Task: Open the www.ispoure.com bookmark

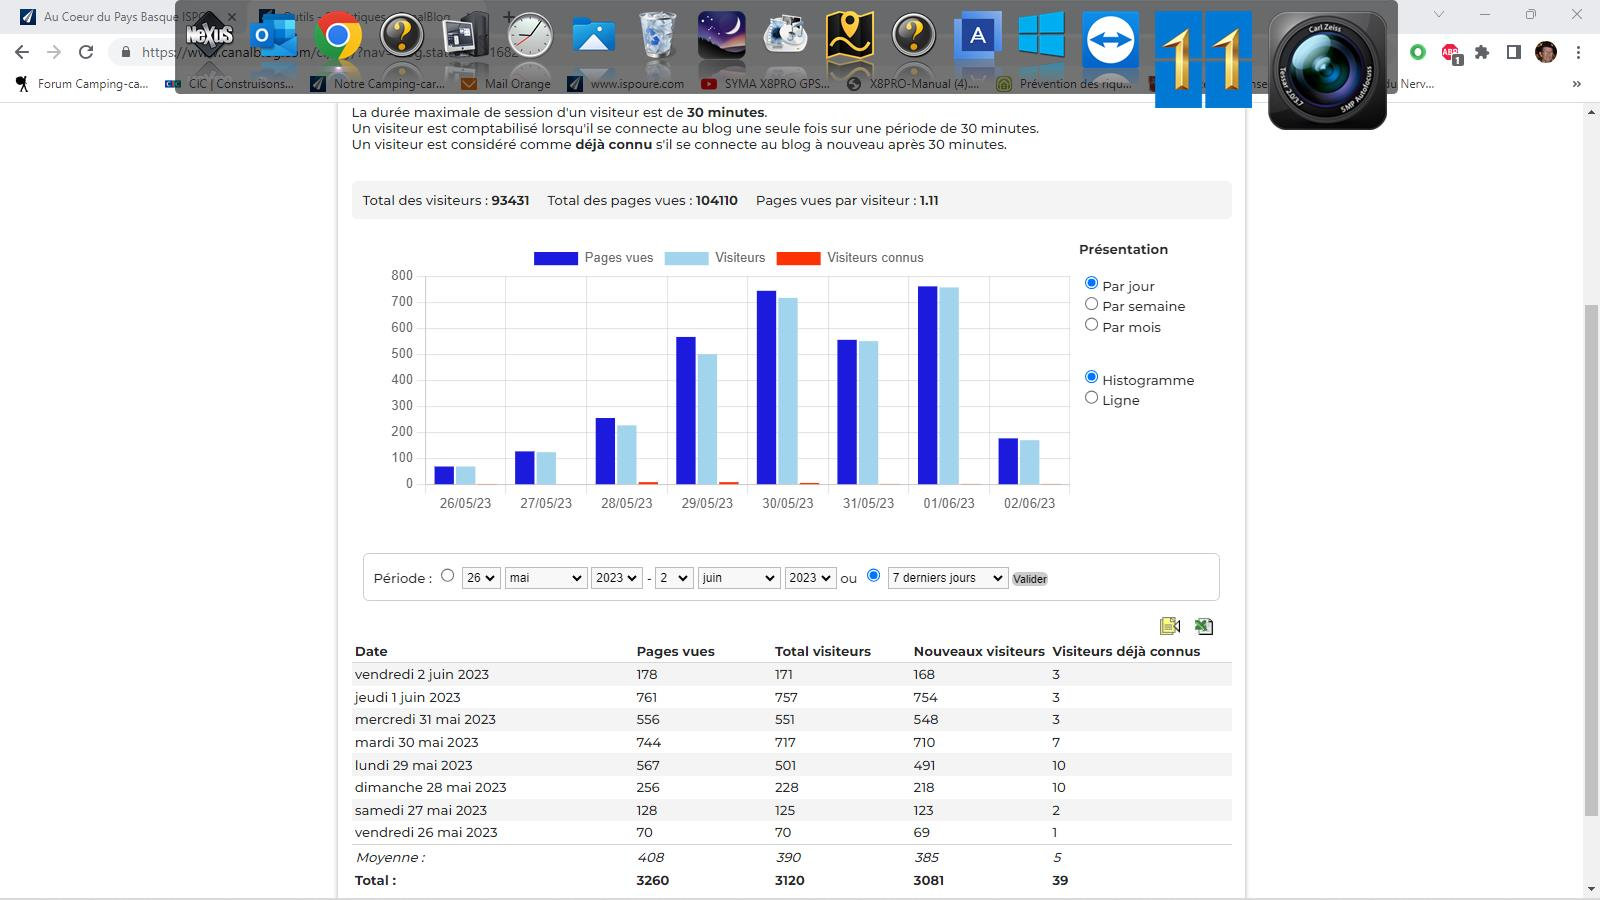Action: point(626,84)
